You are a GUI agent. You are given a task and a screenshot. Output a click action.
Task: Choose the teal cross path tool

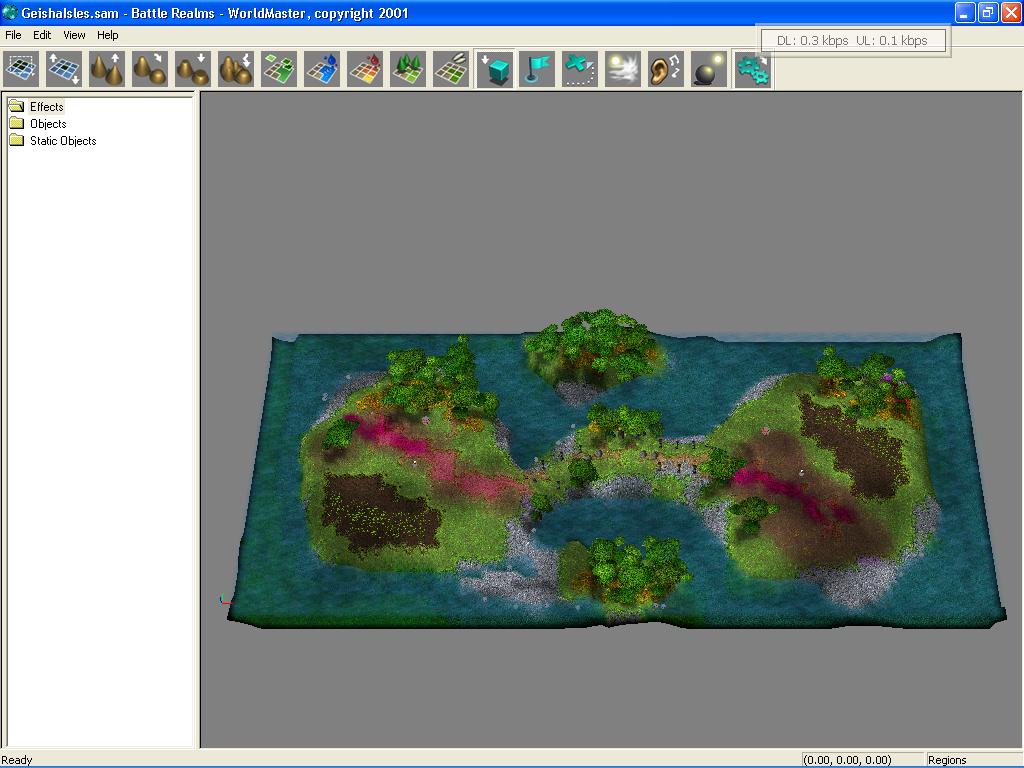click(x=580, y=69)
